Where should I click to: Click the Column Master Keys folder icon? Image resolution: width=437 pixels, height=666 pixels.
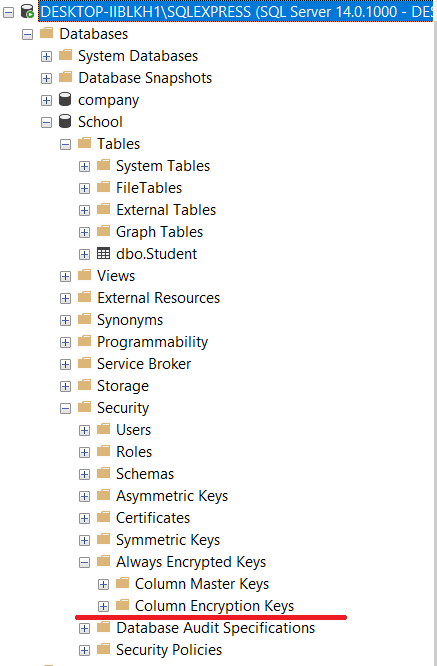[122, 583]
